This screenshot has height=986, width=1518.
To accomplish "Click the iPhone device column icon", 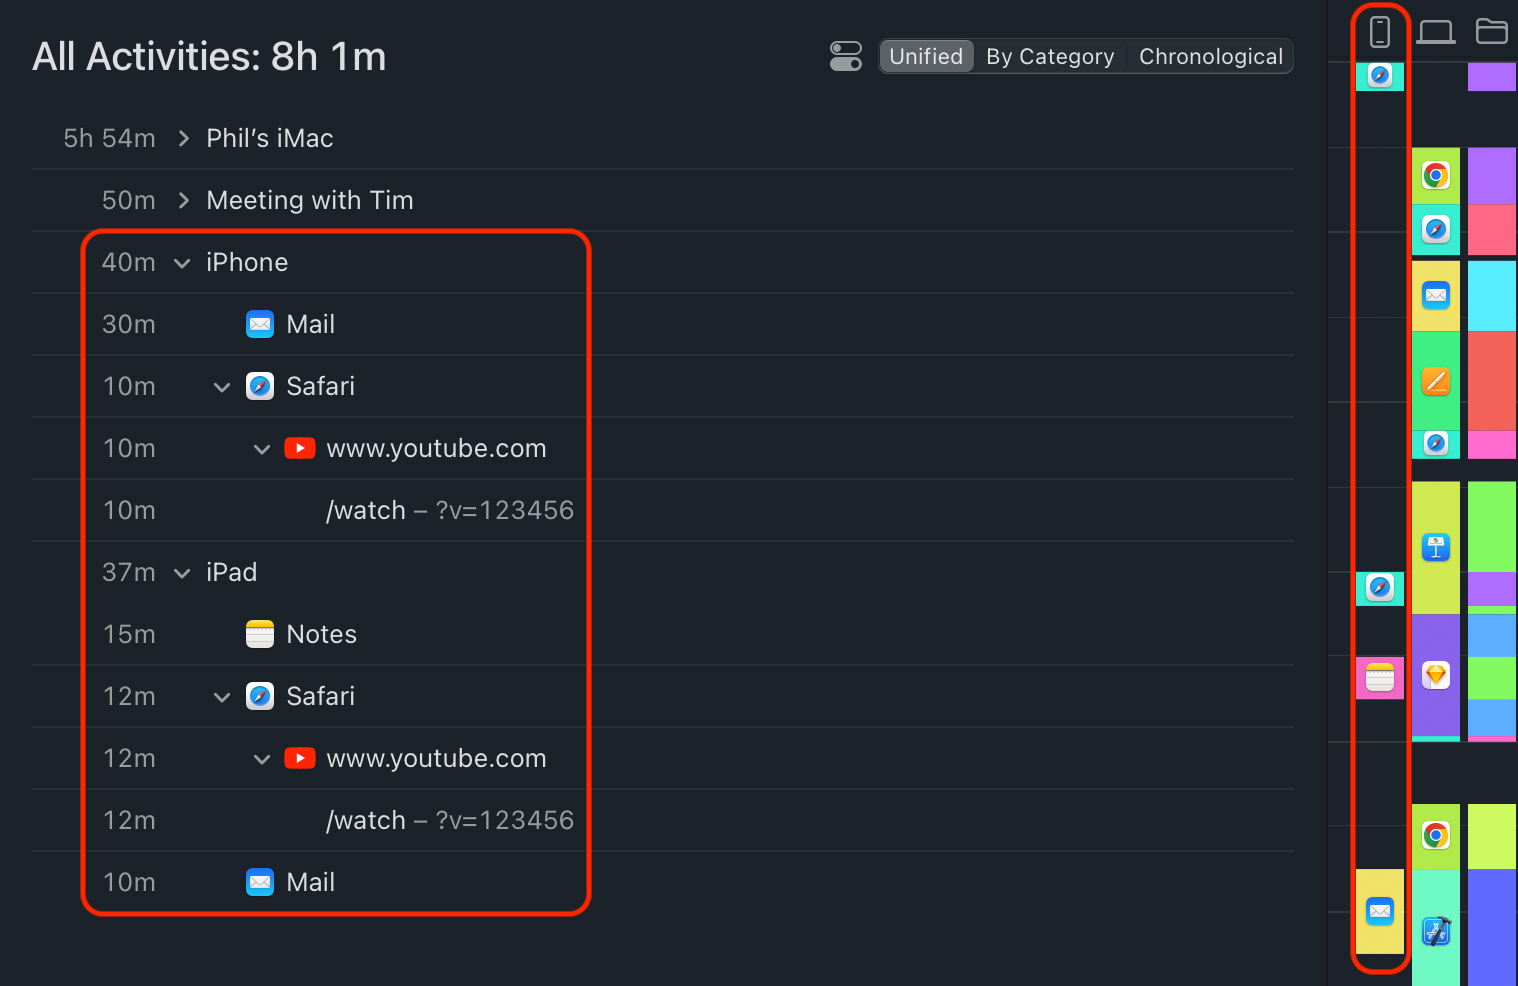I will tap(1380, 32).
